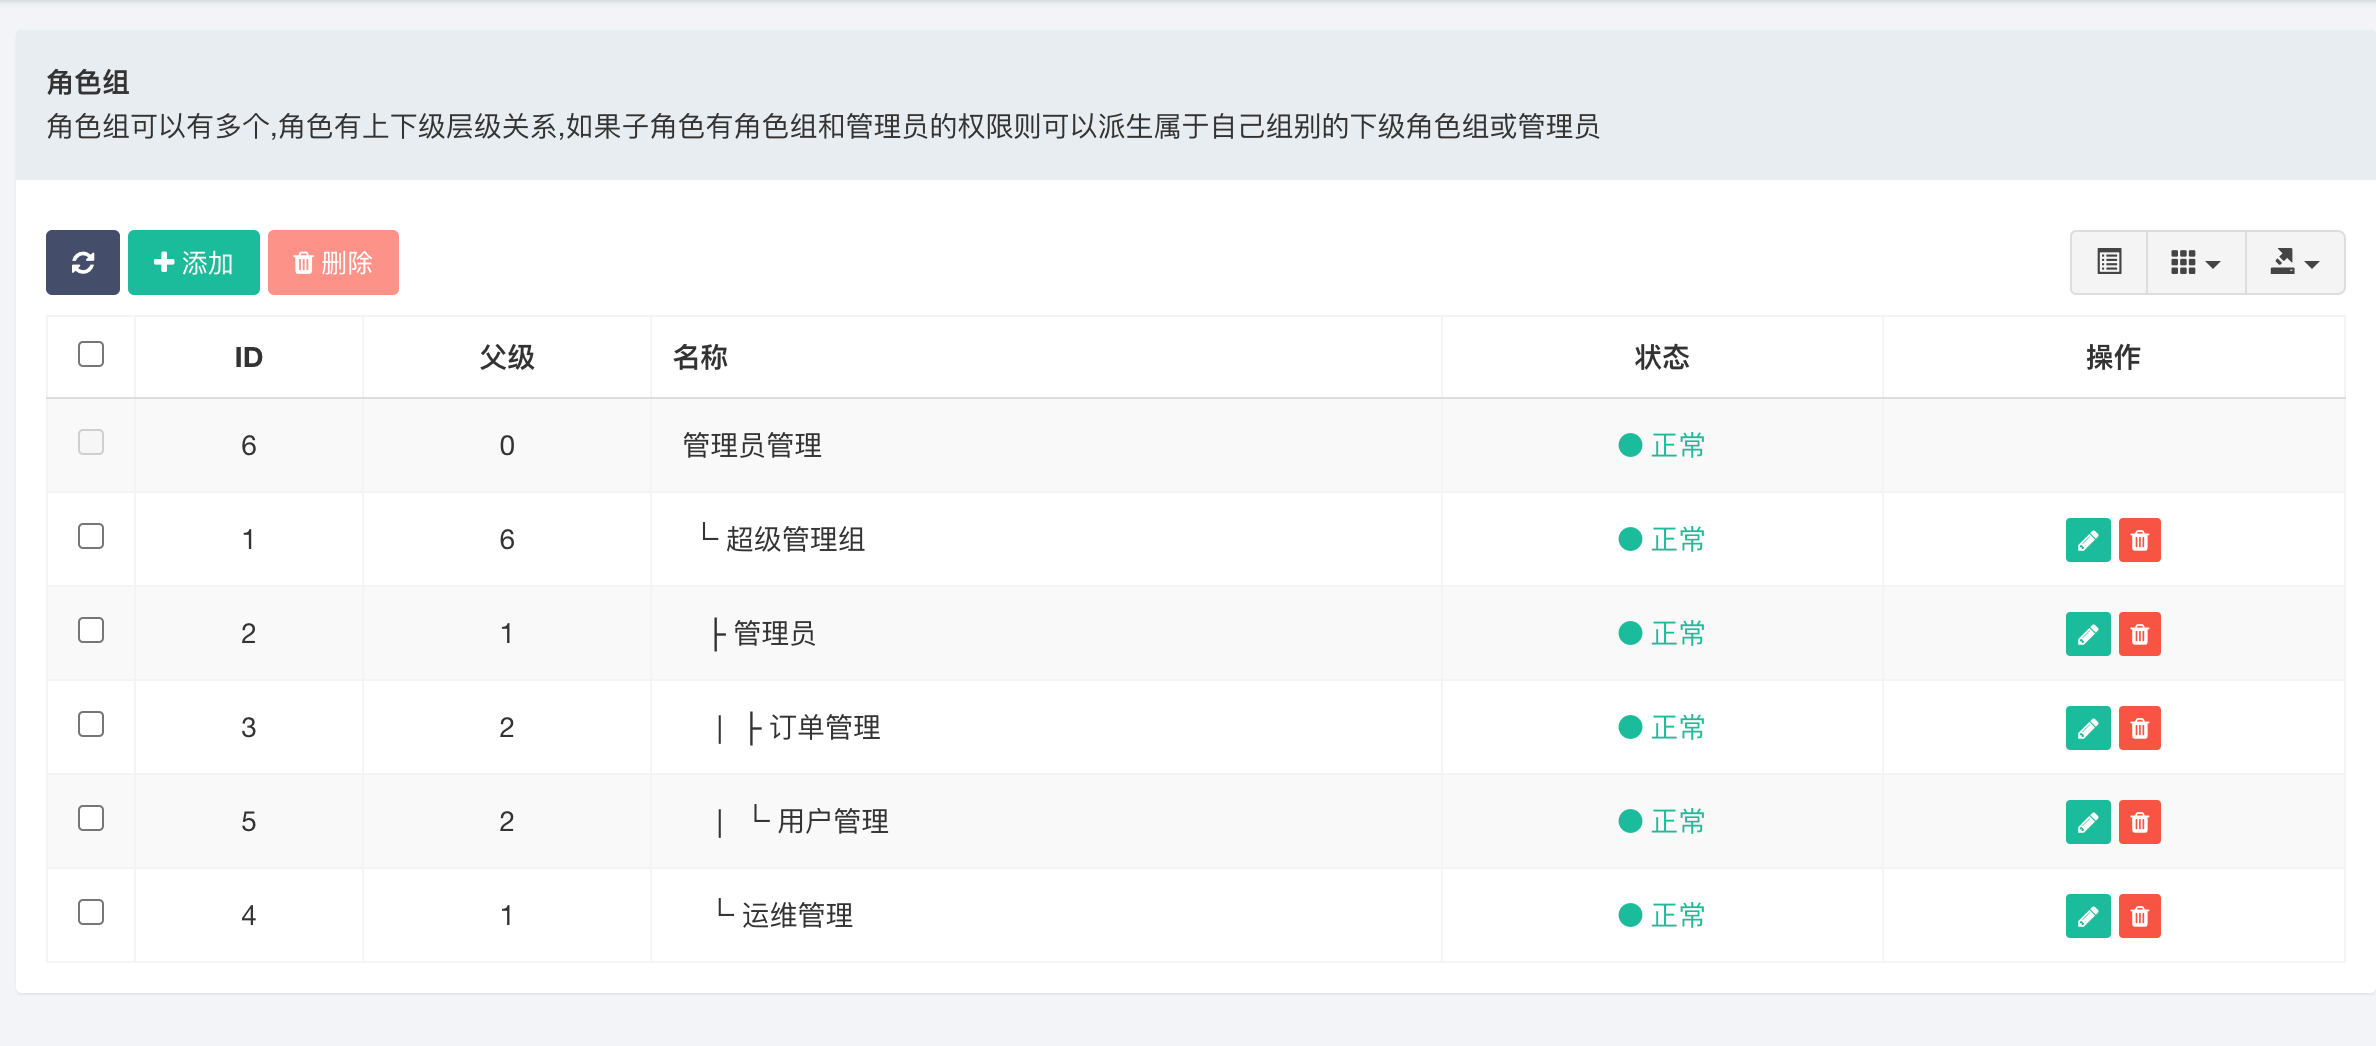Viewport: 2376px width, 1046px height.
Task: Click the delete trash icon for 管理员 row
Action: coord(2140,633)
